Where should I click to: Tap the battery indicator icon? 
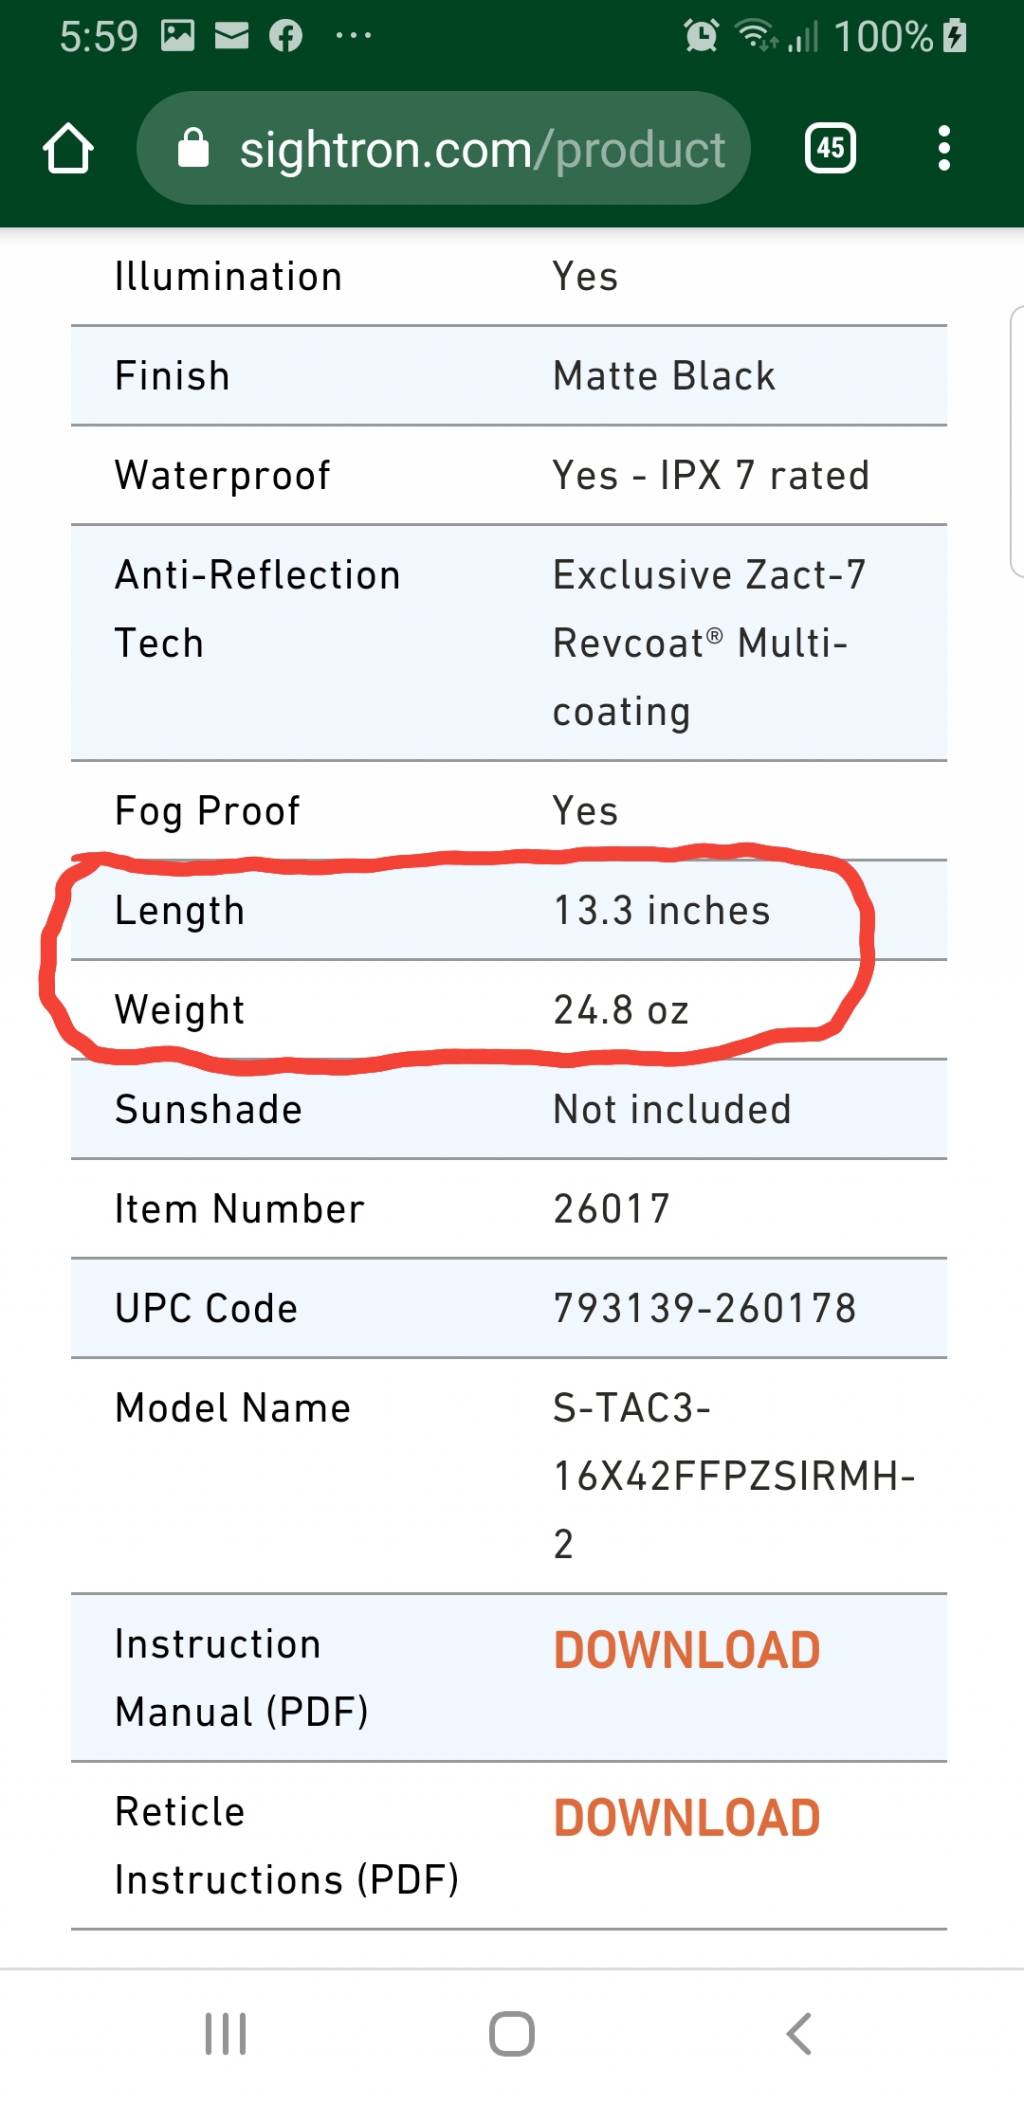tap(955, 36)
